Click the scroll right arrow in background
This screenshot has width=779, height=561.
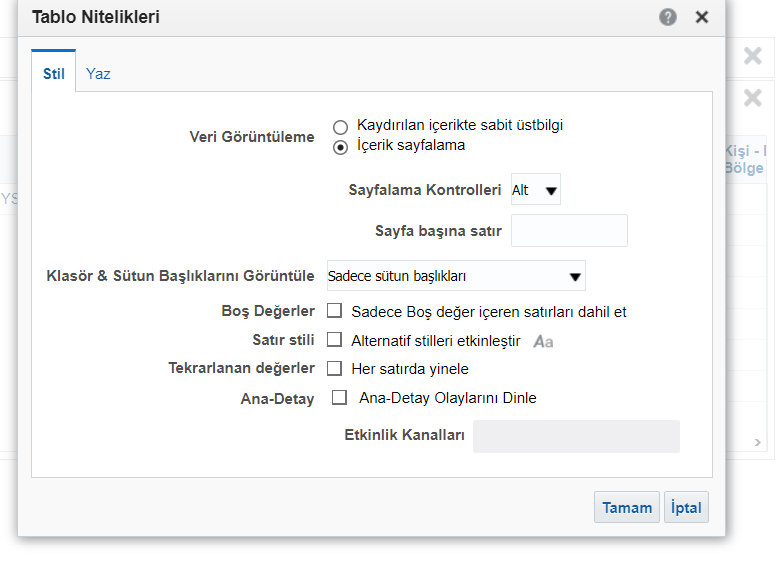point(758,442)
